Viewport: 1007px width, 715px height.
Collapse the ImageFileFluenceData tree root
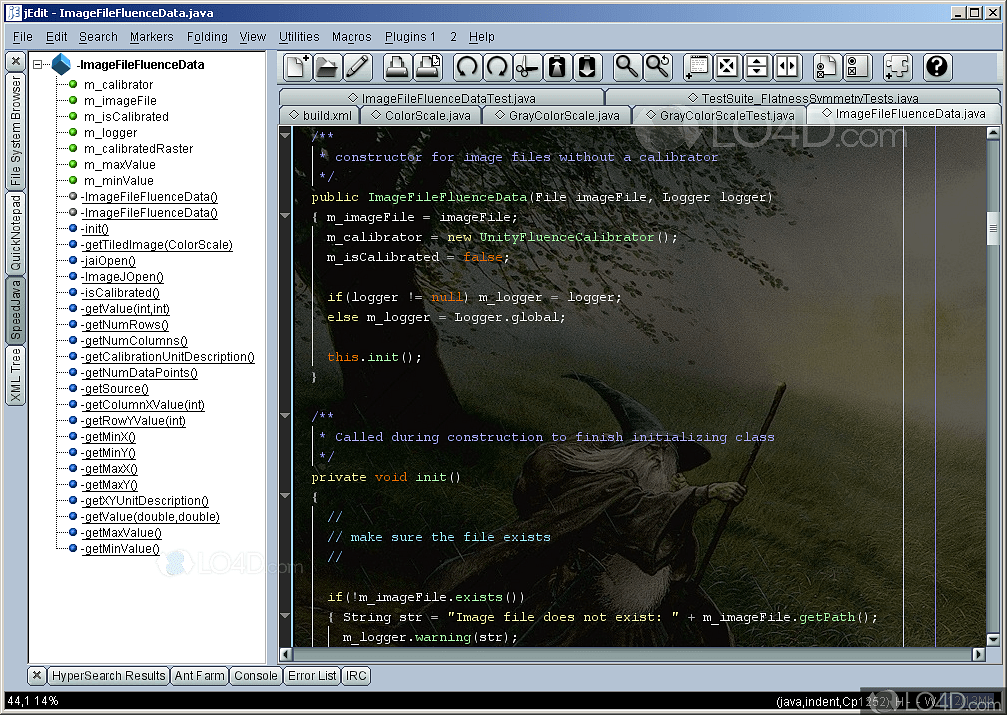(38, 64)
